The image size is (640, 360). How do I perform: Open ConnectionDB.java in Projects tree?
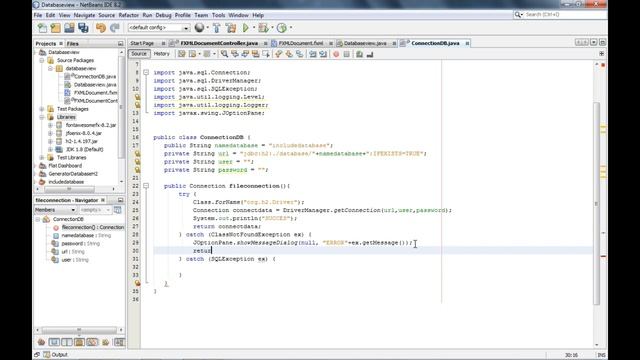pyautogui.click(x=95, y=76)
